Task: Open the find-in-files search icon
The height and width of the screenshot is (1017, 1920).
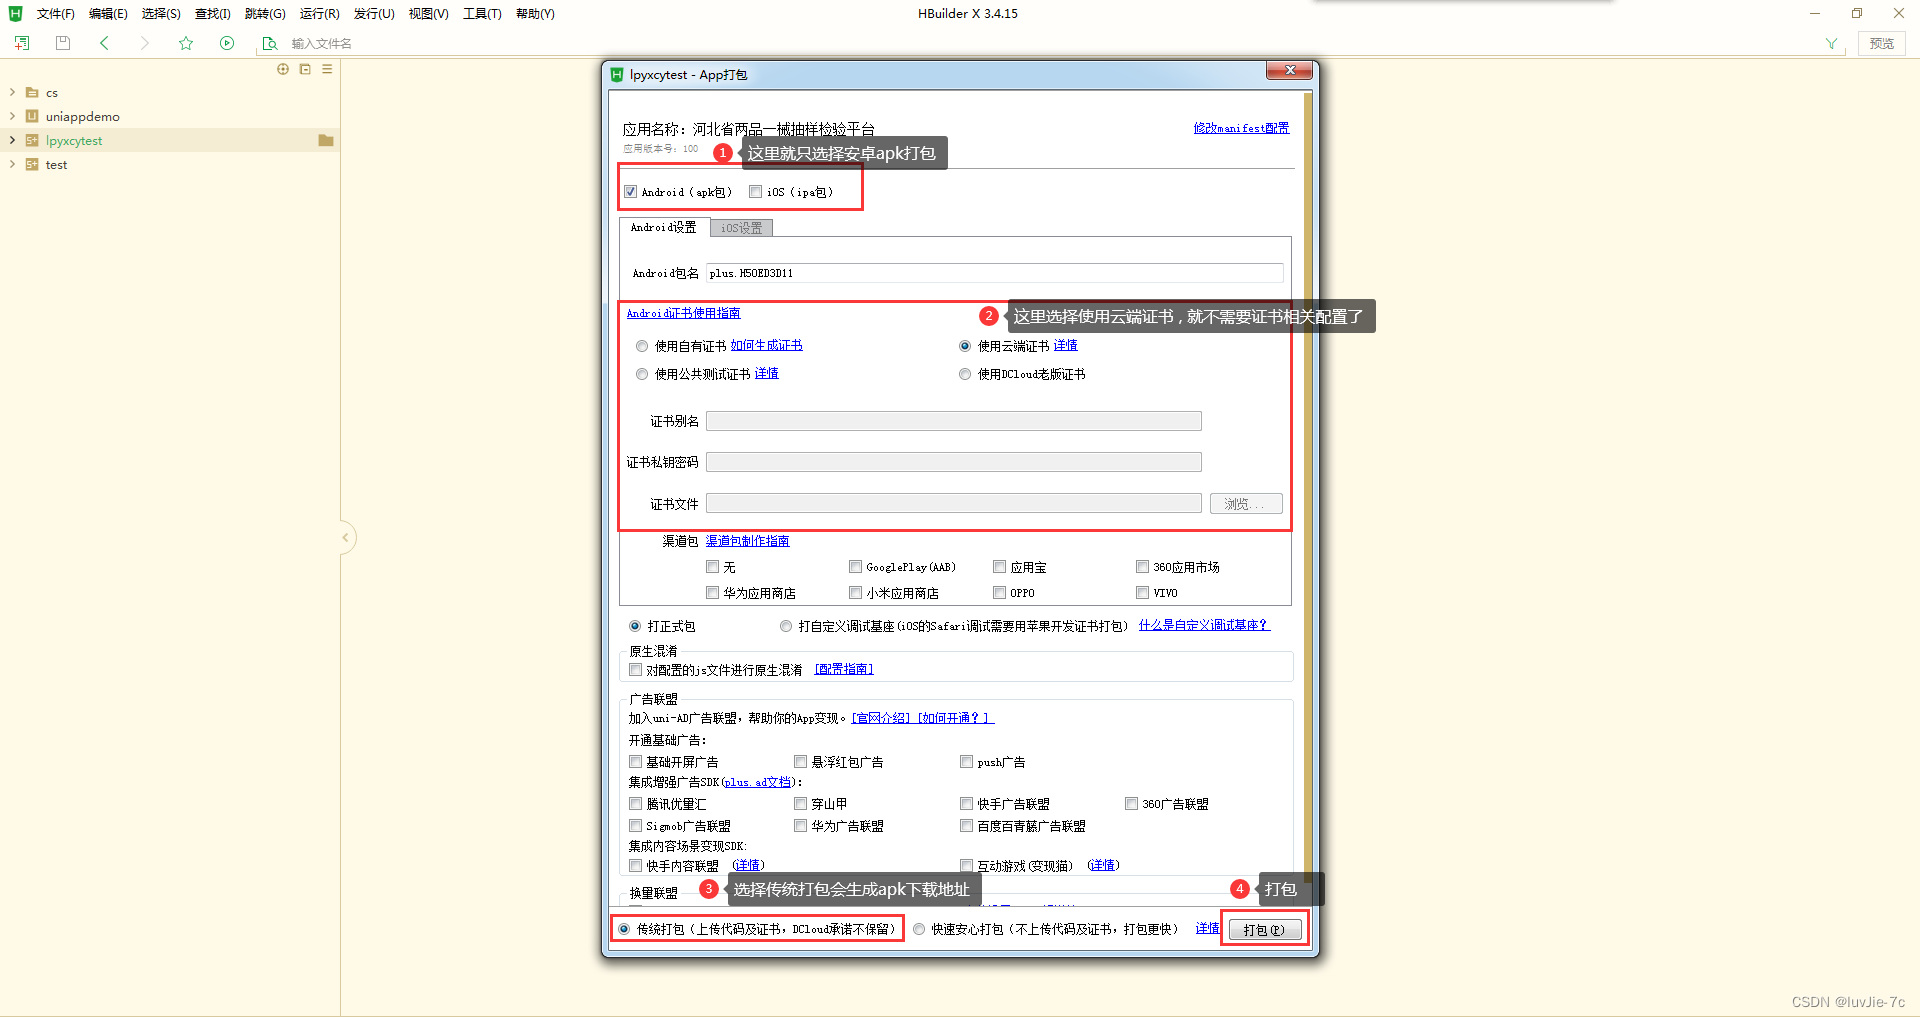Action: click(269, 43)
